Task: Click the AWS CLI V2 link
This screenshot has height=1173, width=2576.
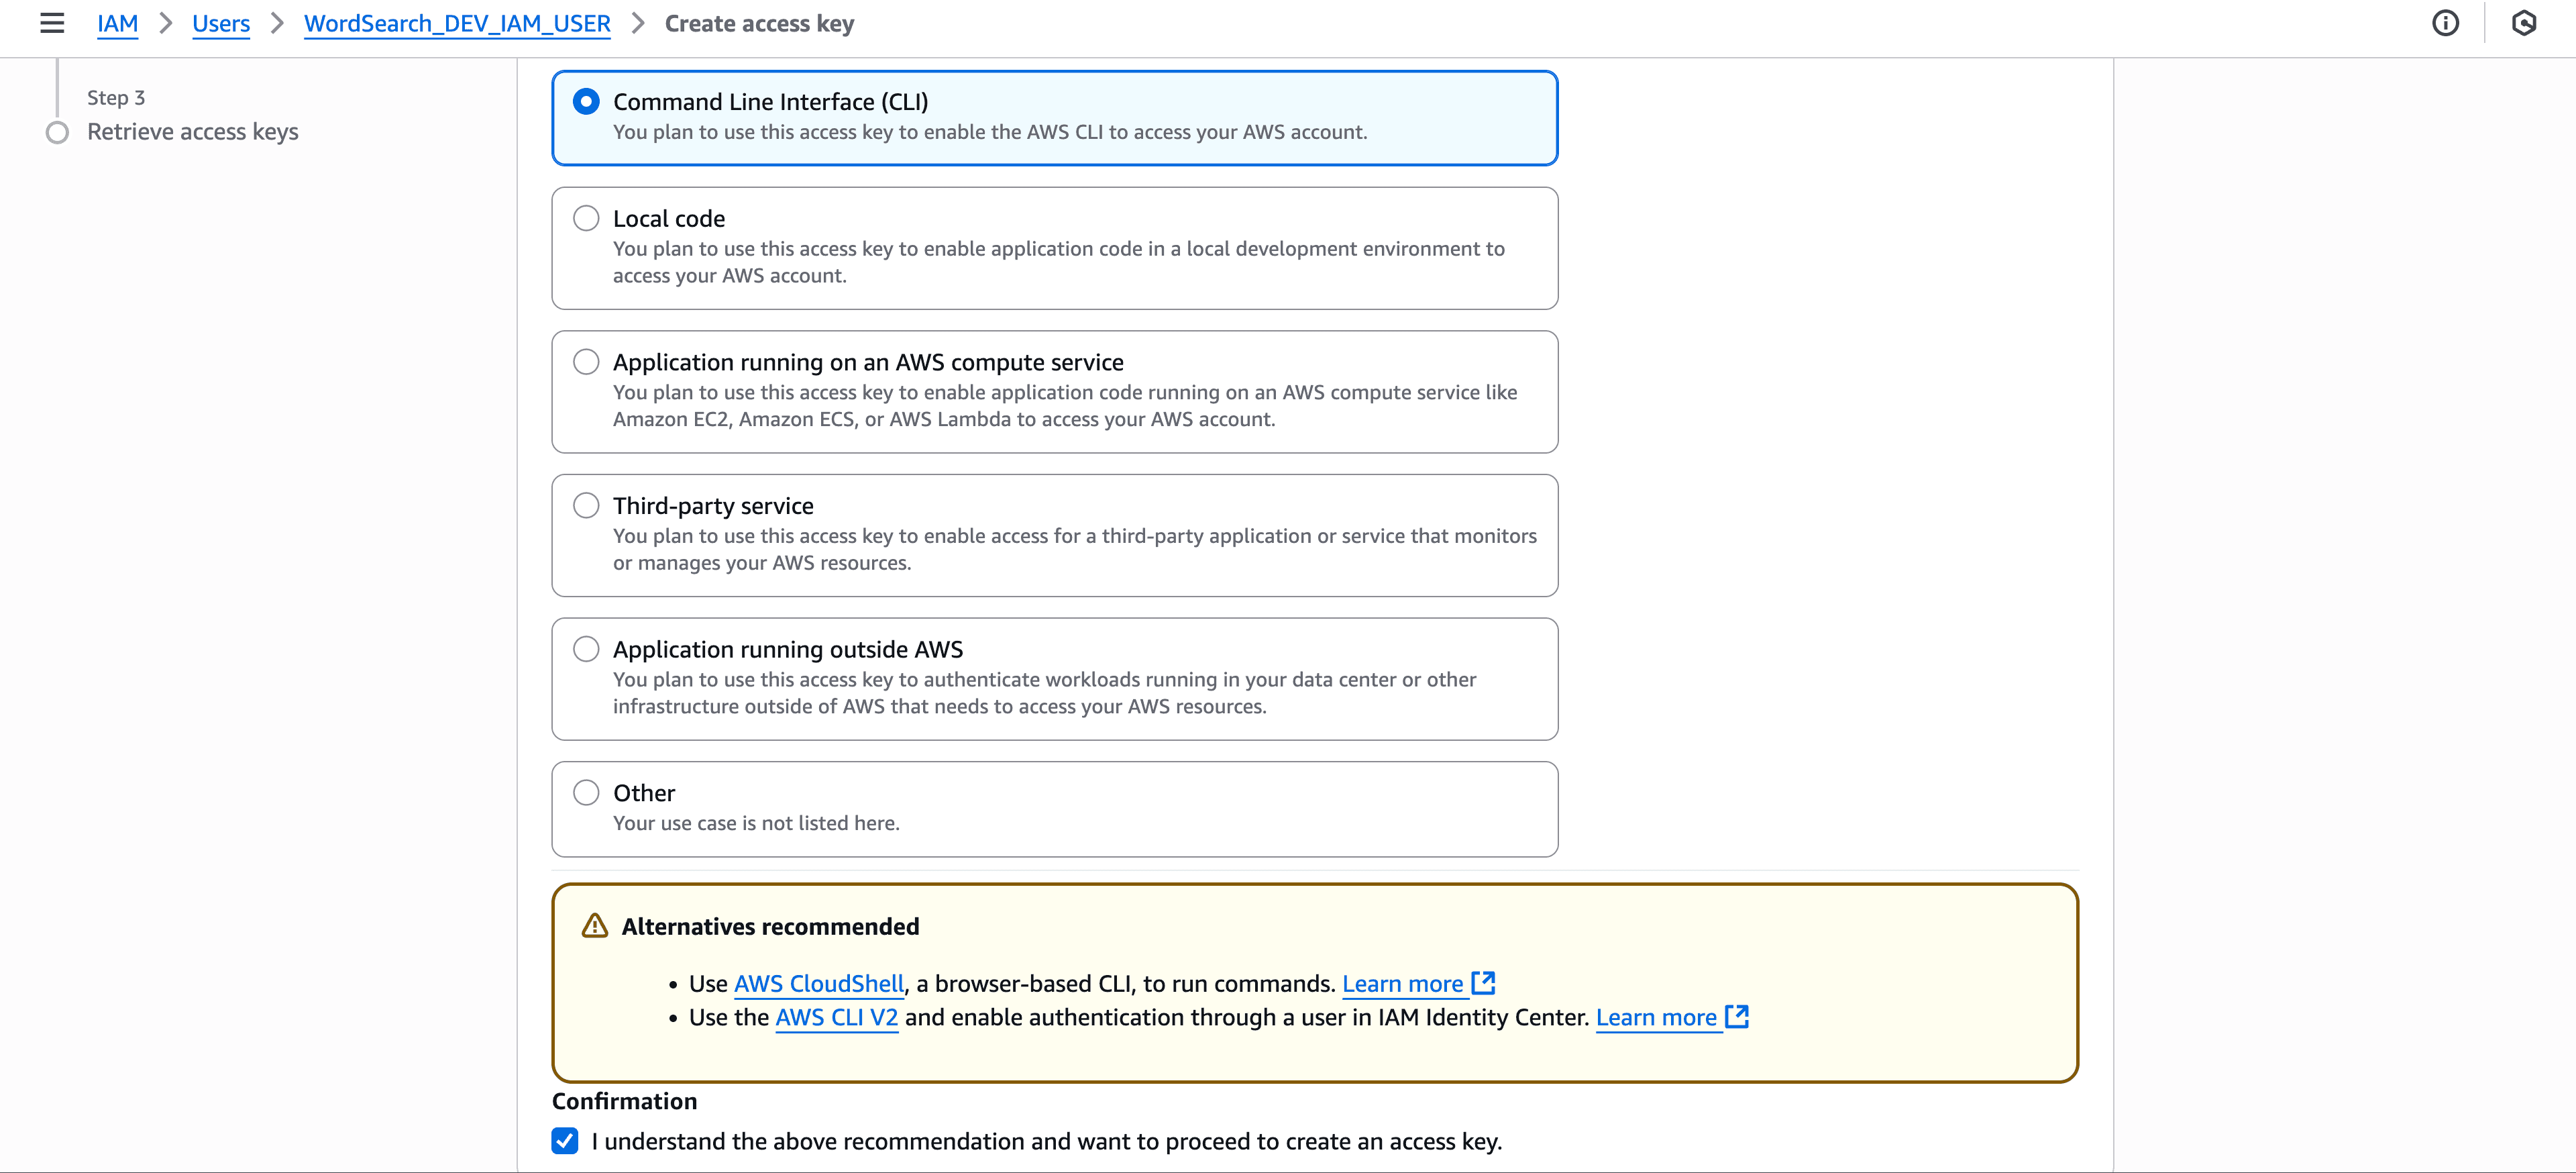Action: click(x=836, y=1017)
